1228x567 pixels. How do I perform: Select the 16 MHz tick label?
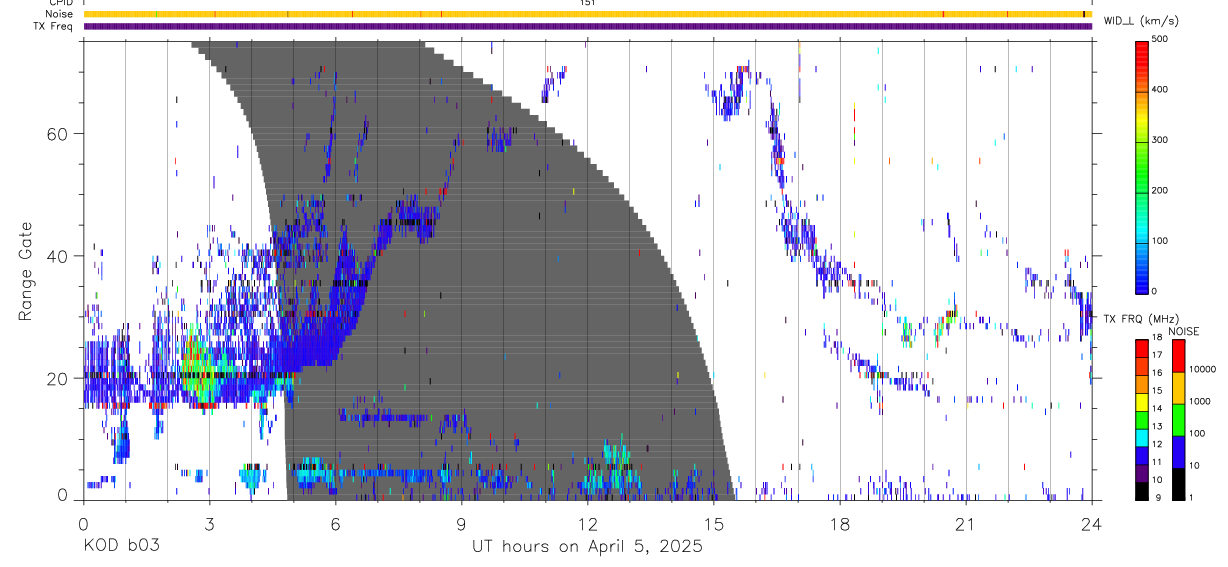coord(1158,373)
